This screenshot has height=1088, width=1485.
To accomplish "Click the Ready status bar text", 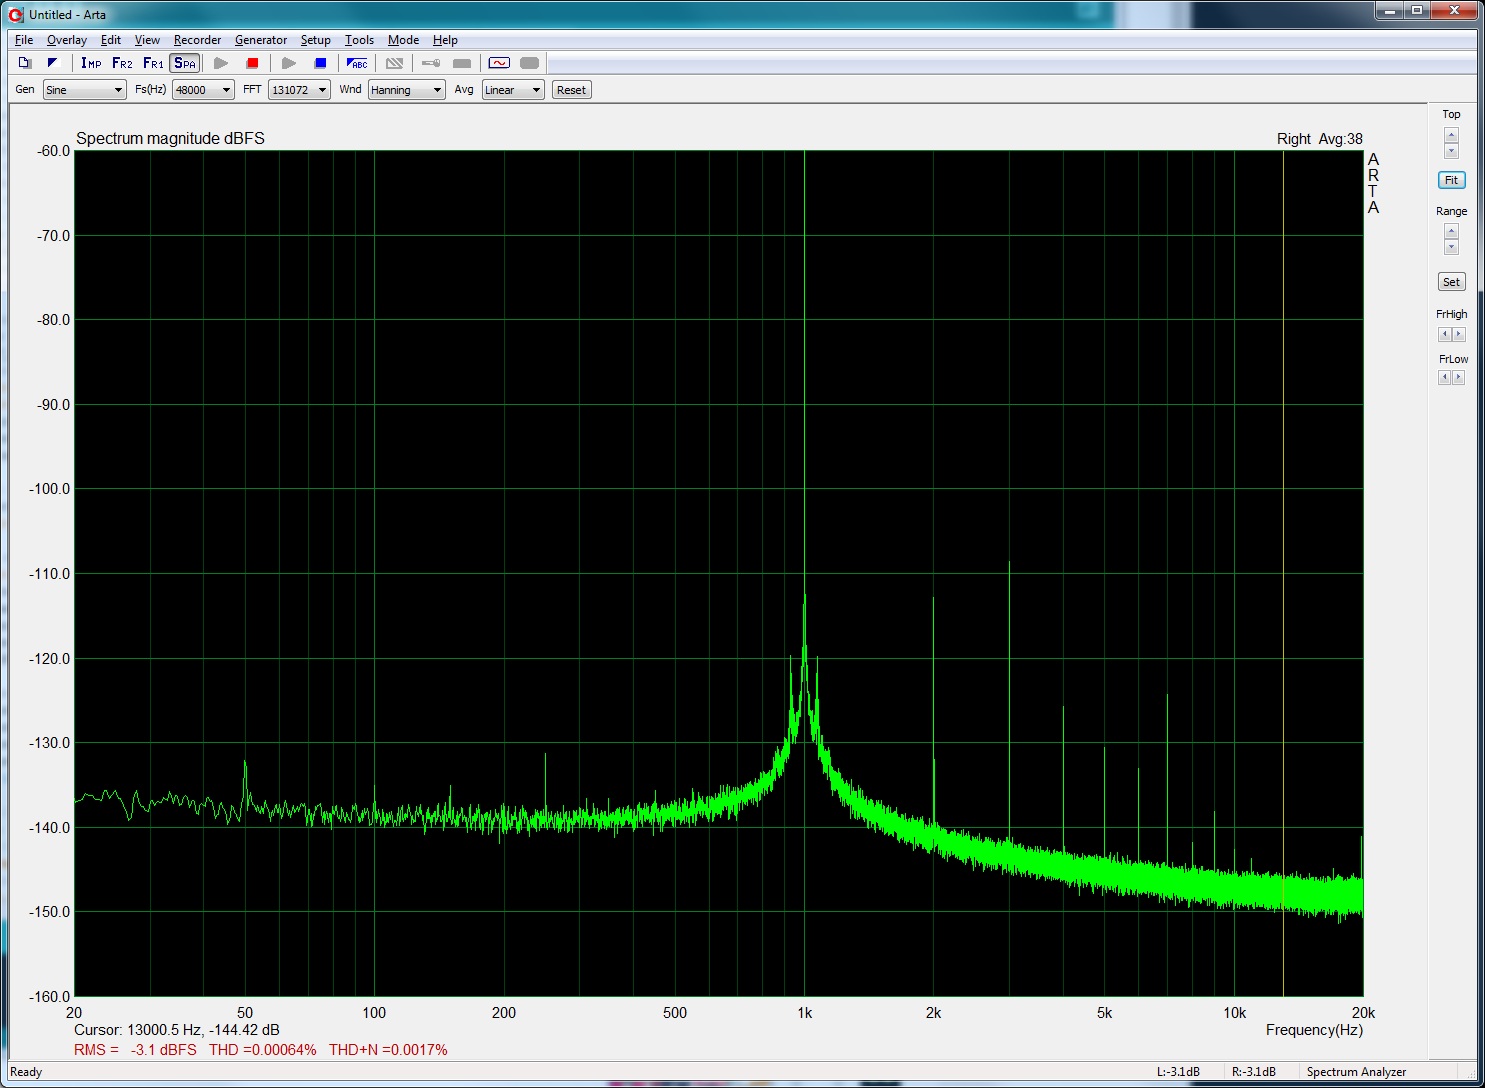I will click(x=26, y=1072).
